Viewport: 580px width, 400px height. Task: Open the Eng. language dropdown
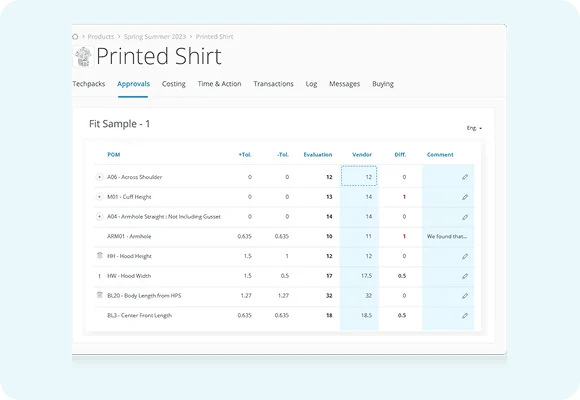click(474, 128)
